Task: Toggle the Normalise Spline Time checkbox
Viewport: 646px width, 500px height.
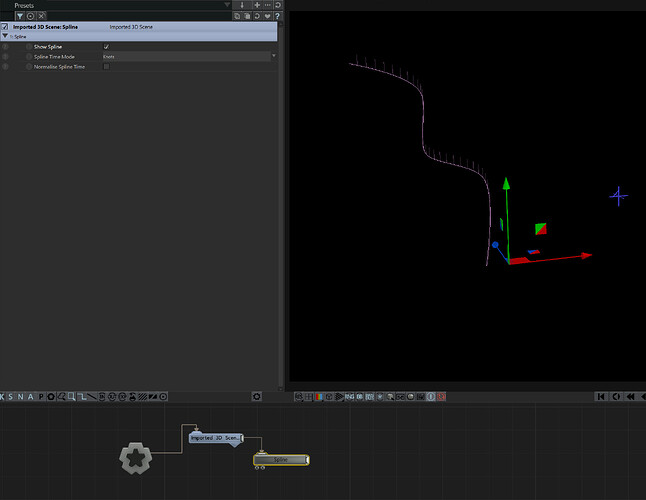Action: coord(106,66)
